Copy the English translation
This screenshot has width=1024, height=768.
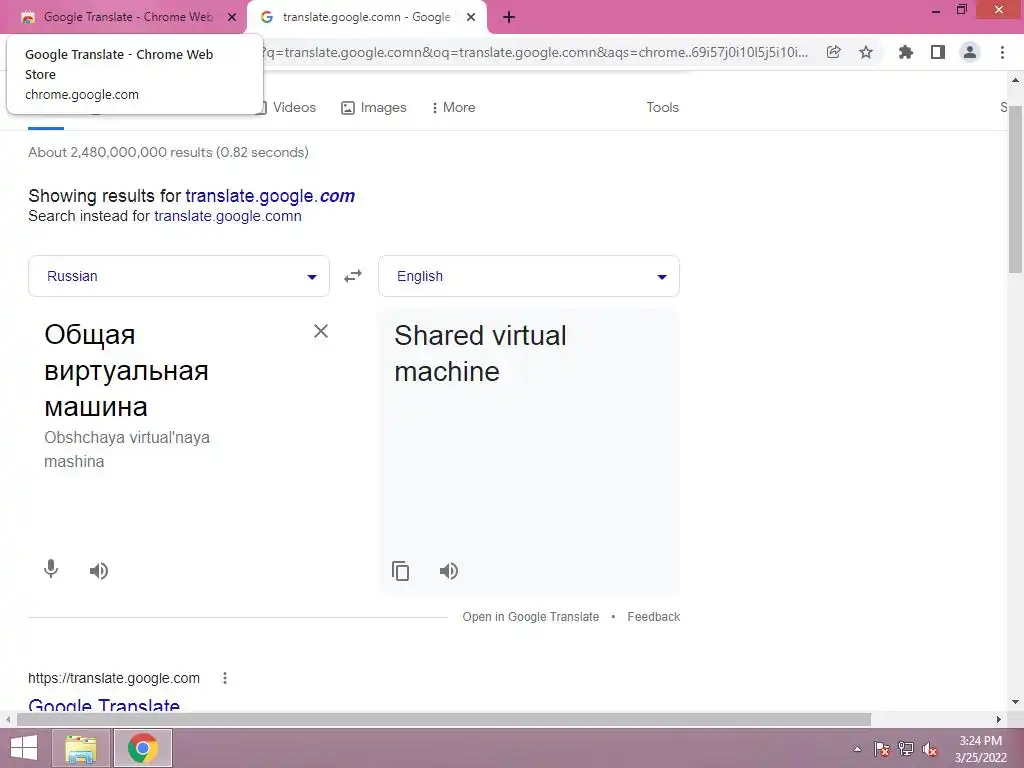(400, 571)
